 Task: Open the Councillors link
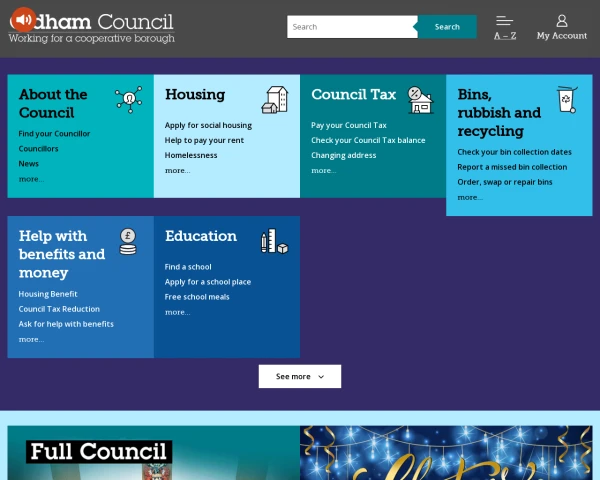pyautogui.click(x=38, y=149)
